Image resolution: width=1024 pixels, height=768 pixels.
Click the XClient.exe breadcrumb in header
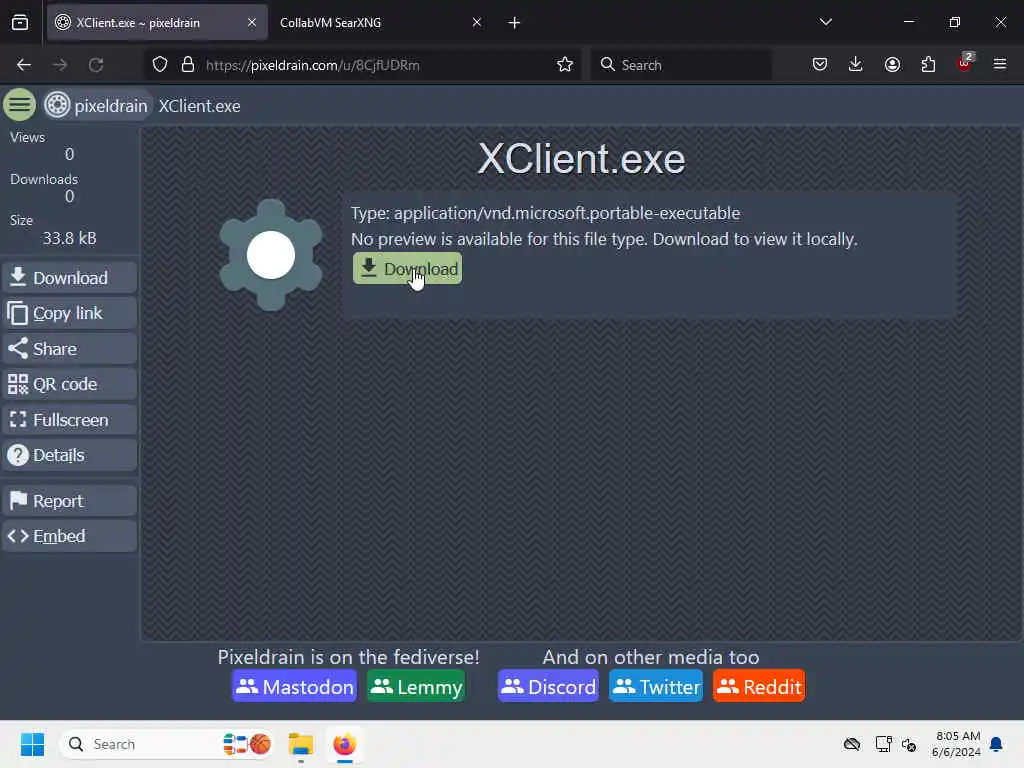[x=199, y=106]
